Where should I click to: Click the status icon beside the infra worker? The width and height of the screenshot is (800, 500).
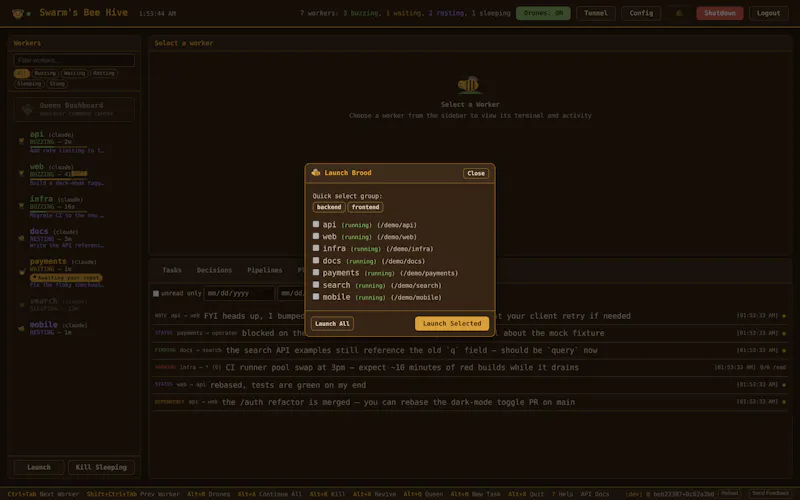click(21, 206)
